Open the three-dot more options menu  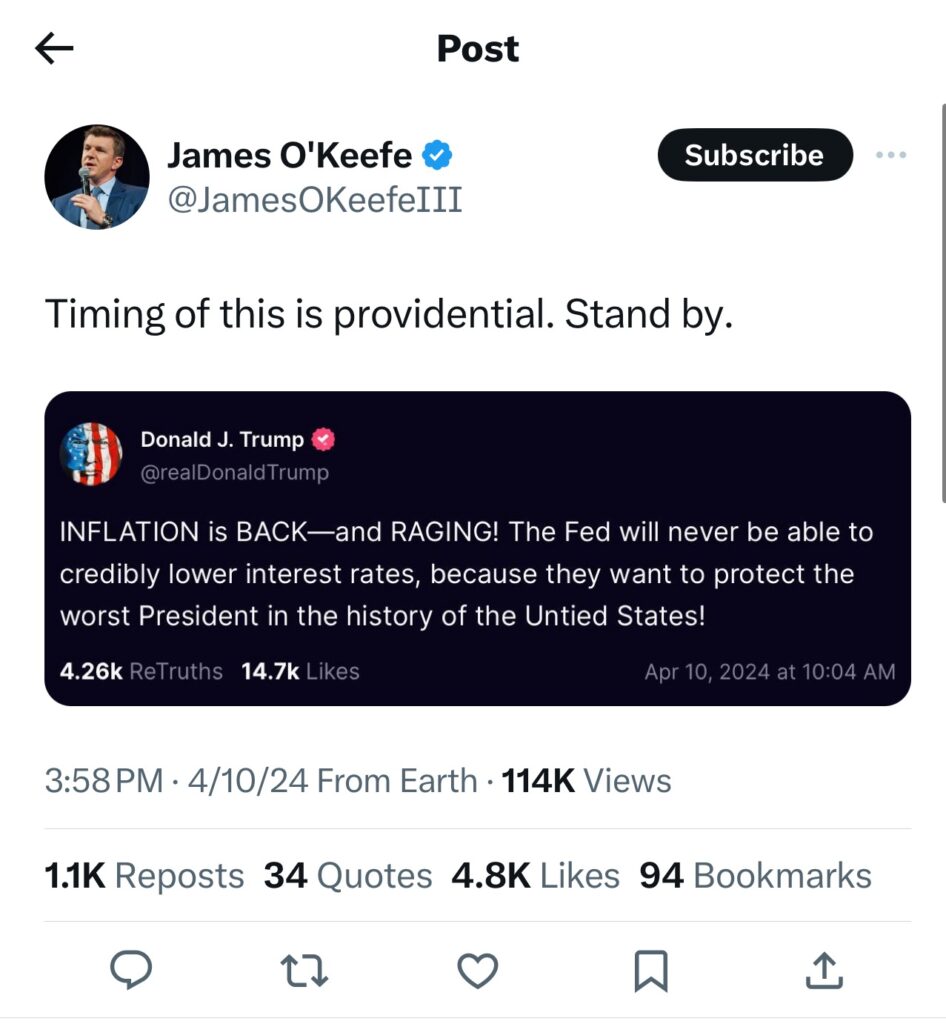890,155
